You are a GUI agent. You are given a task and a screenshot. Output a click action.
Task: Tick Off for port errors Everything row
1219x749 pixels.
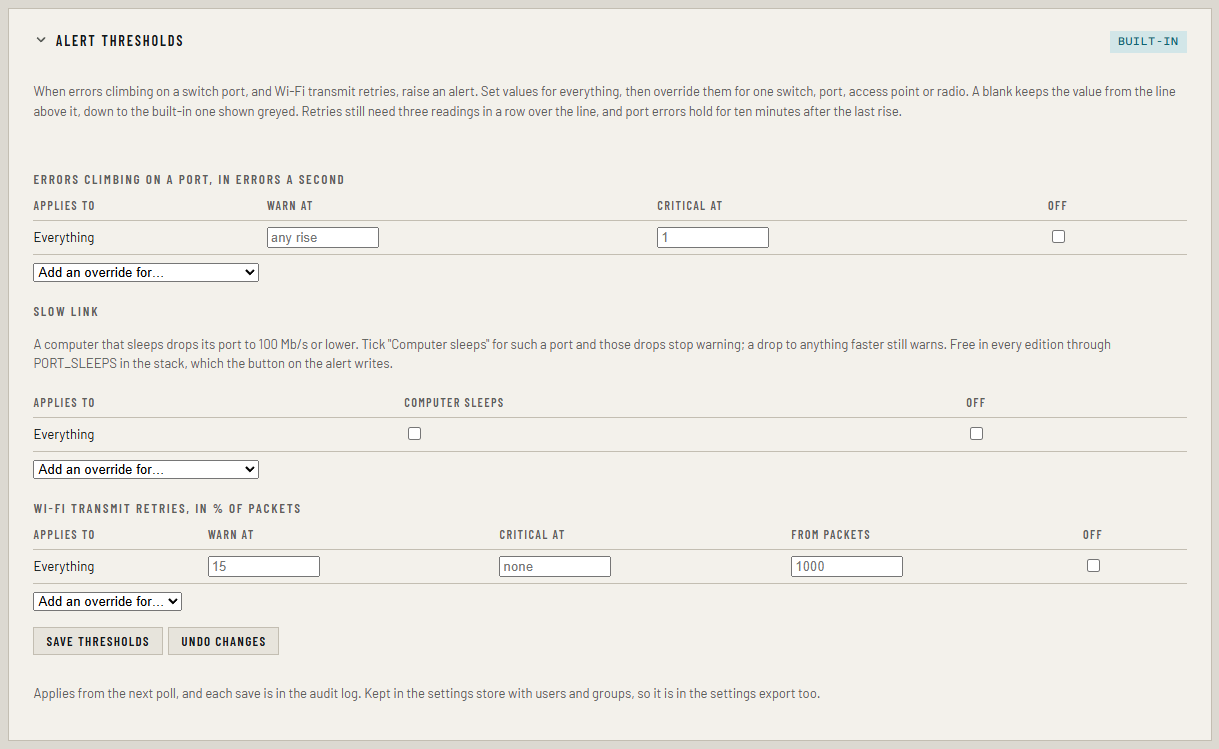(1058, 237)
